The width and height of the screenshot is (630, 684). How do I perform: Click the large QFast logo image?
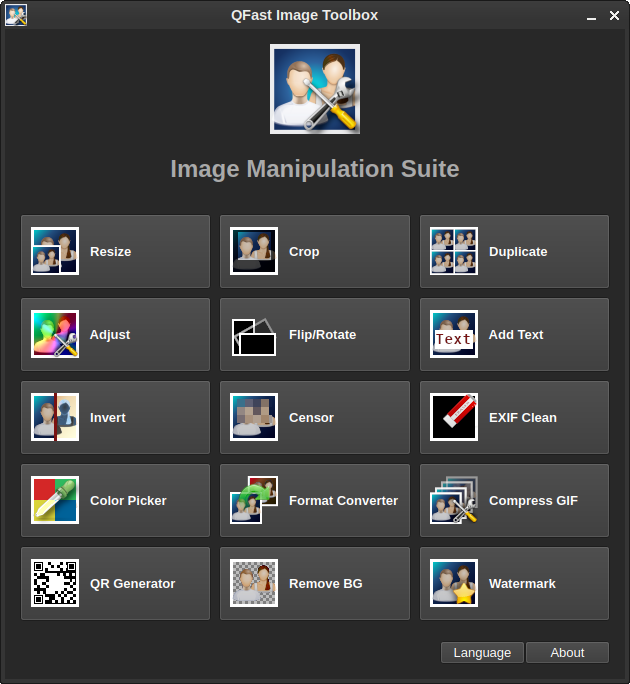[x=315, y=89]
